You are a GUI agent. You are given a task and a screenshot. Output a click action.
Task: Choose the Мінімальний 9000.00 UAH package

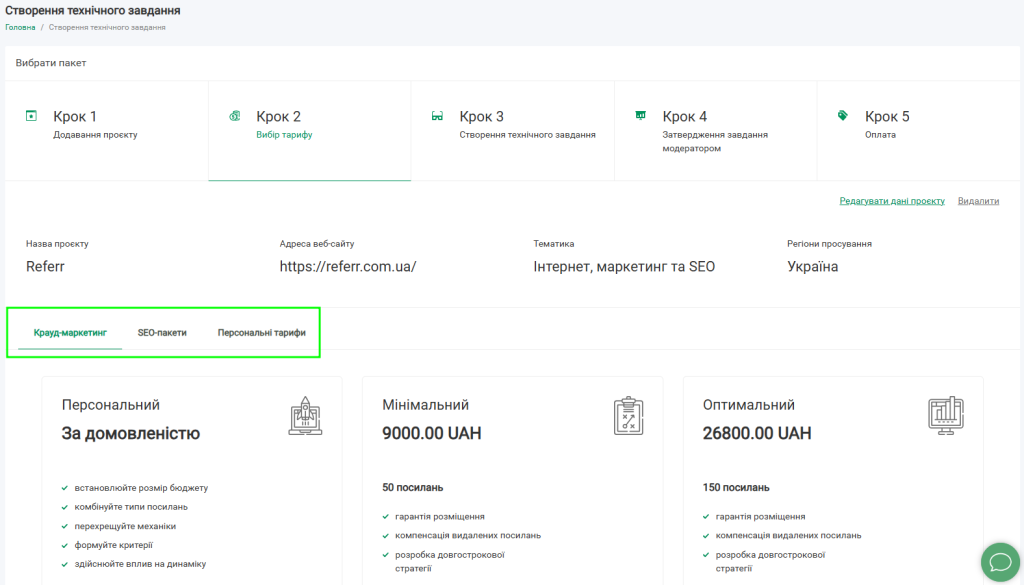pyautogui.click(x=431, y=433)
